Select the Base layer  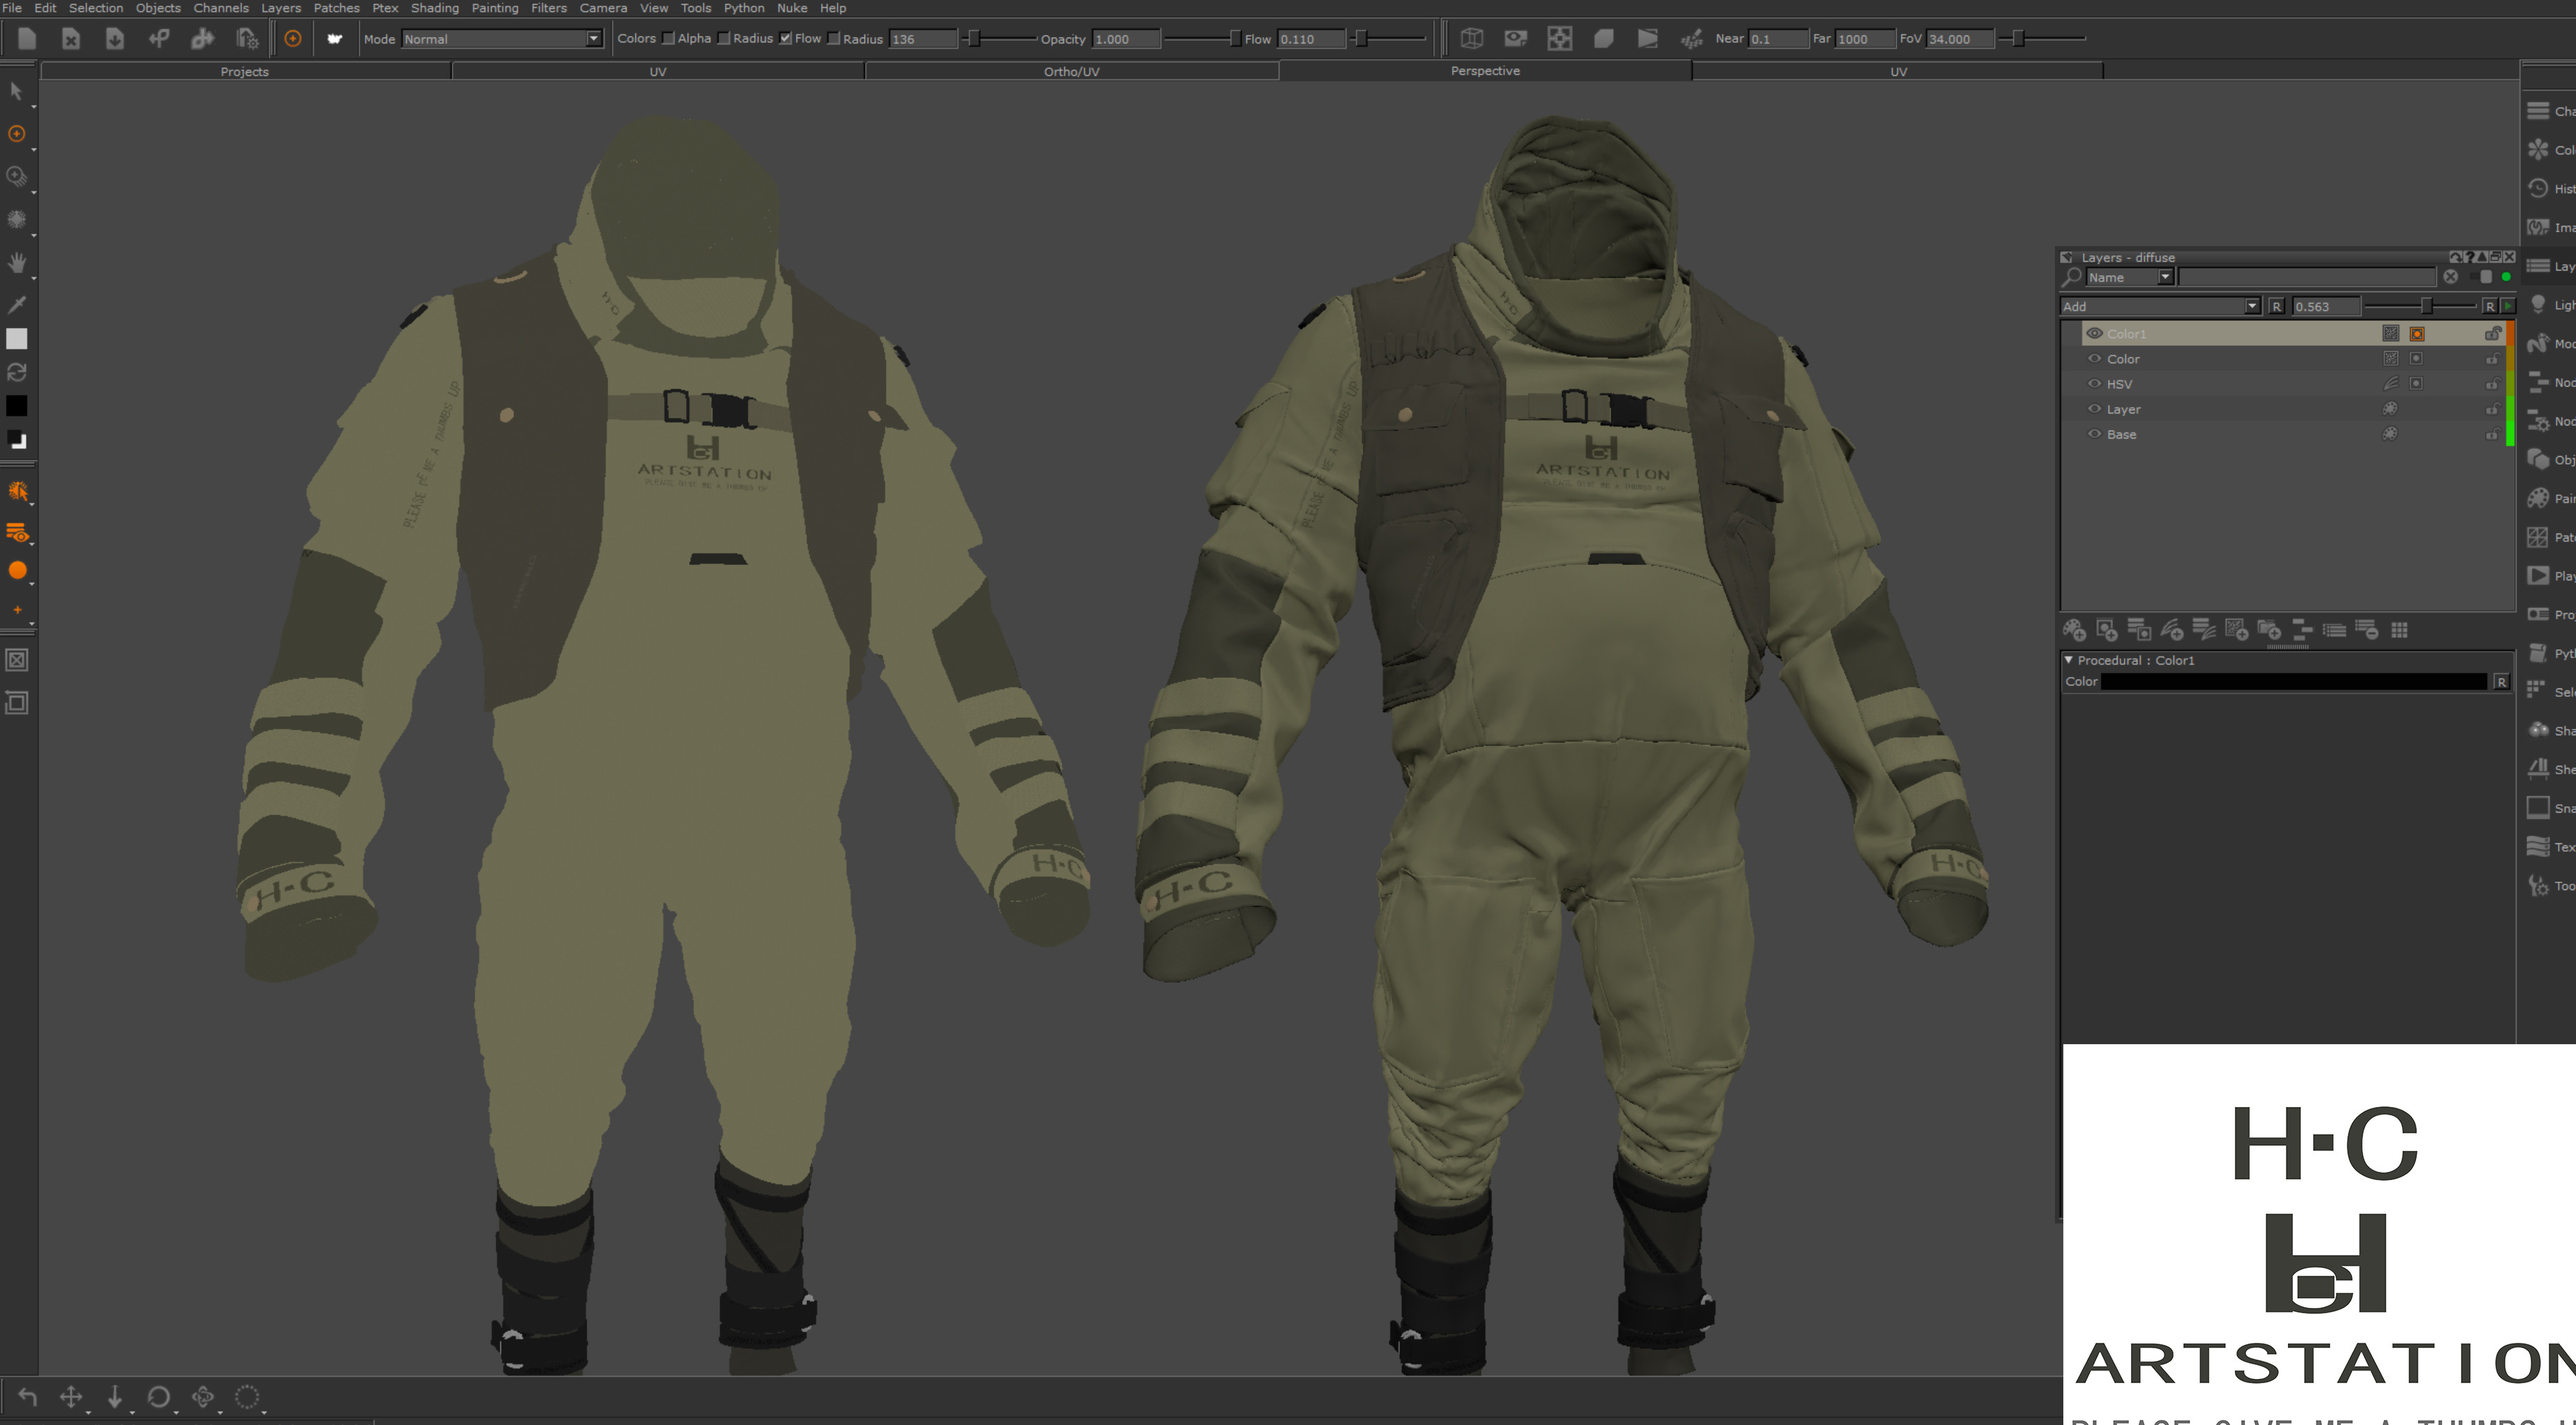[2121, 435]
